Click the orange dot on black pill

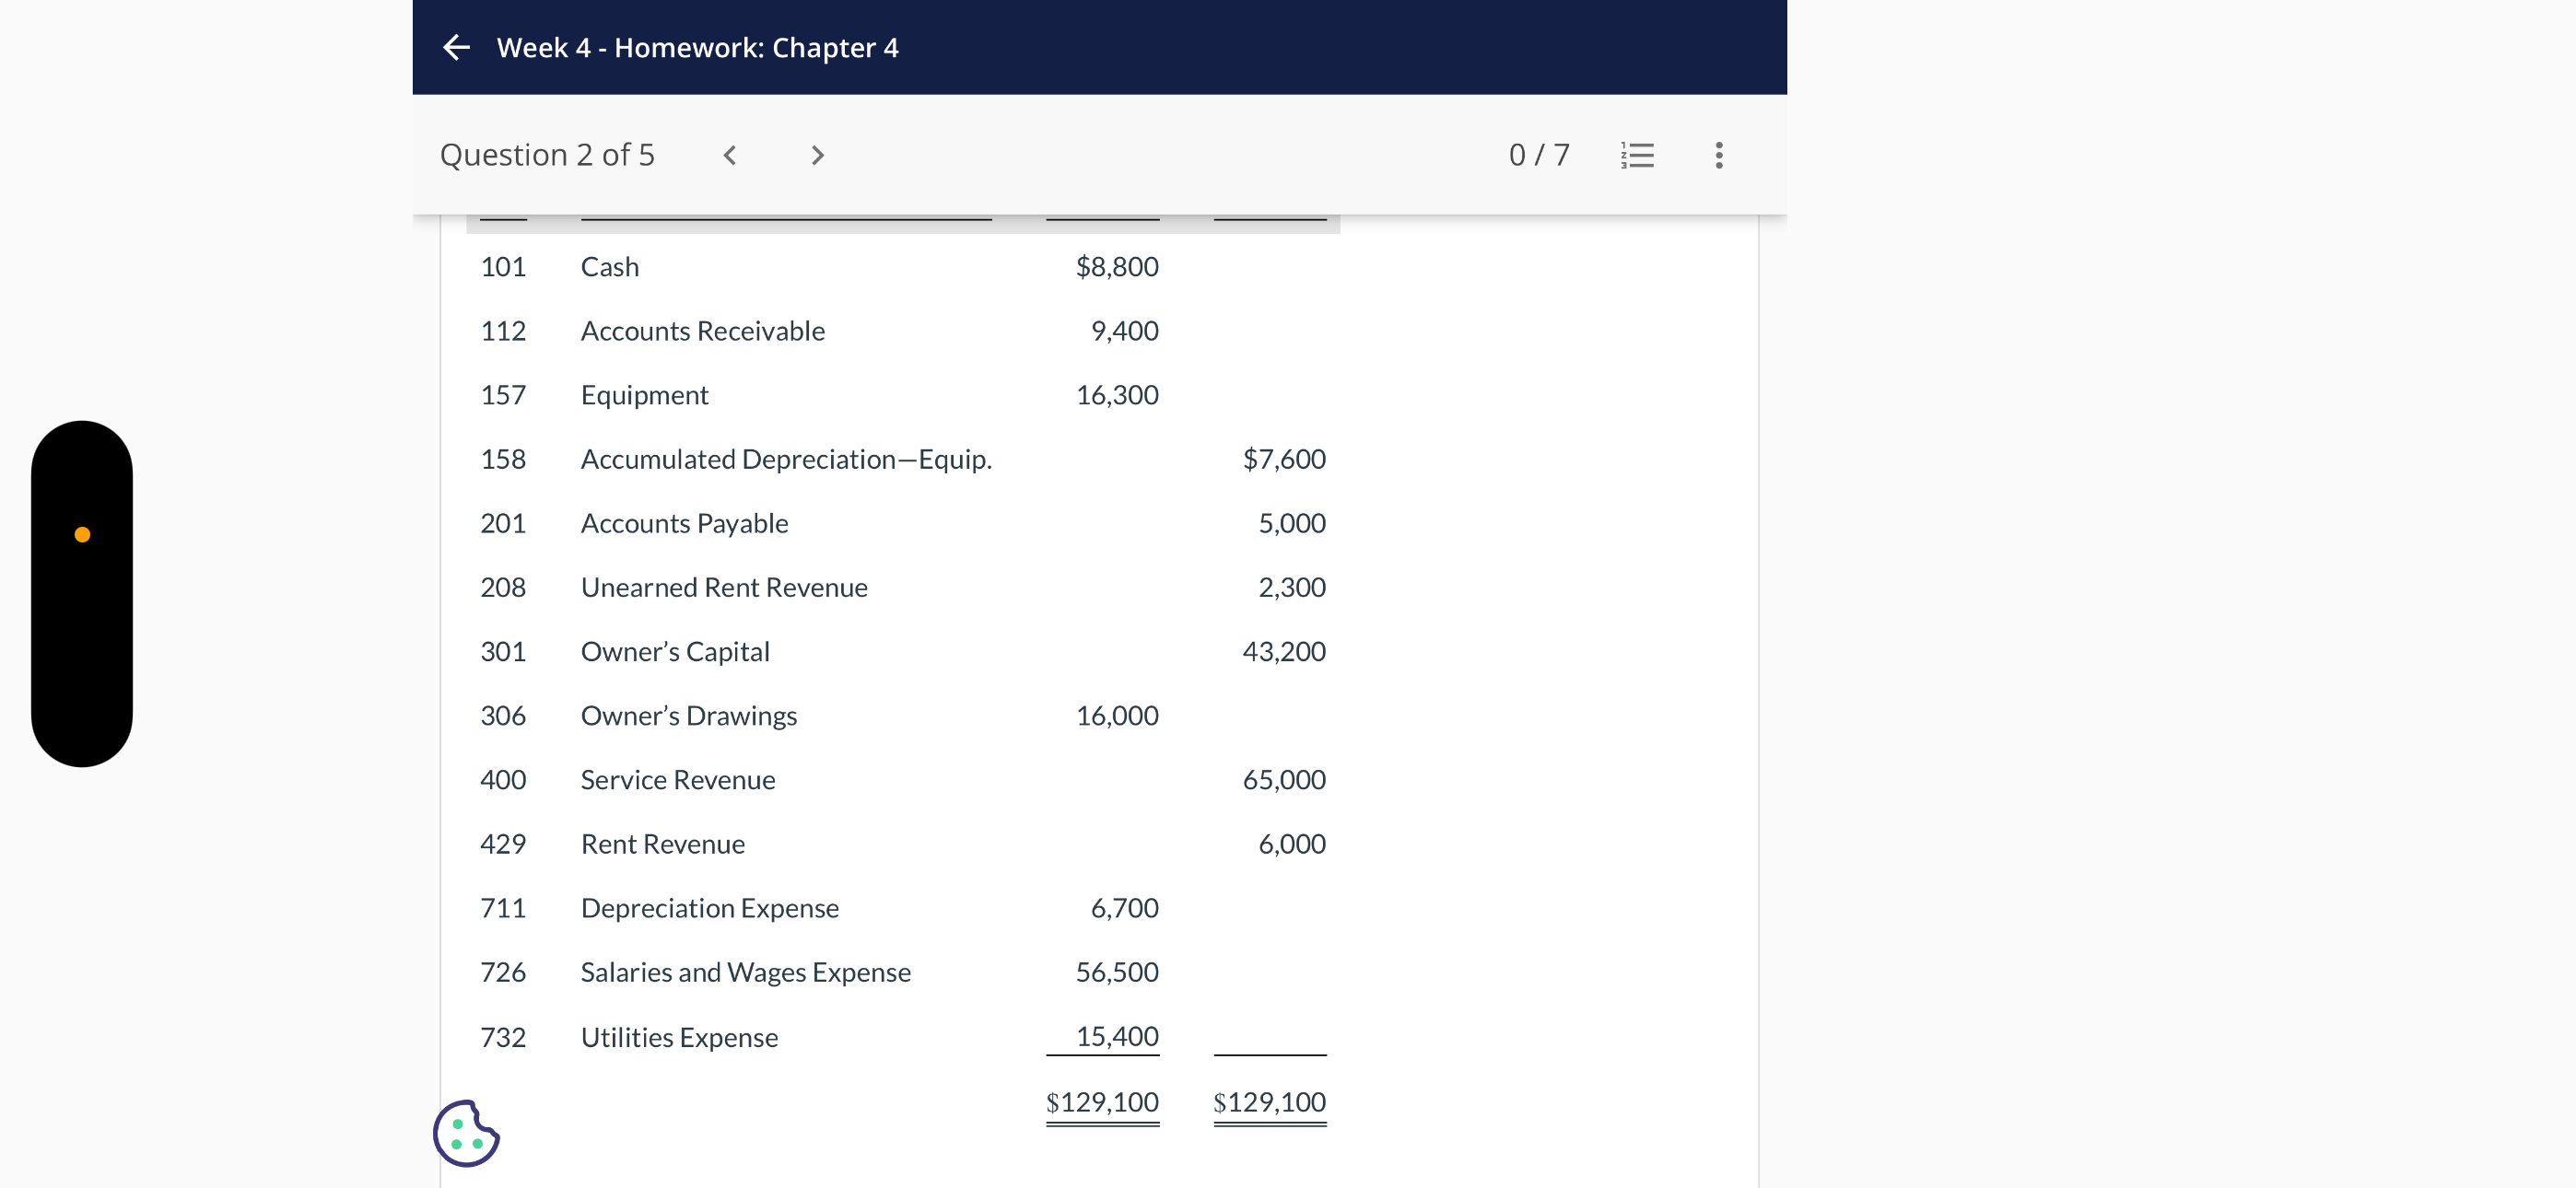tap(83, 535)
